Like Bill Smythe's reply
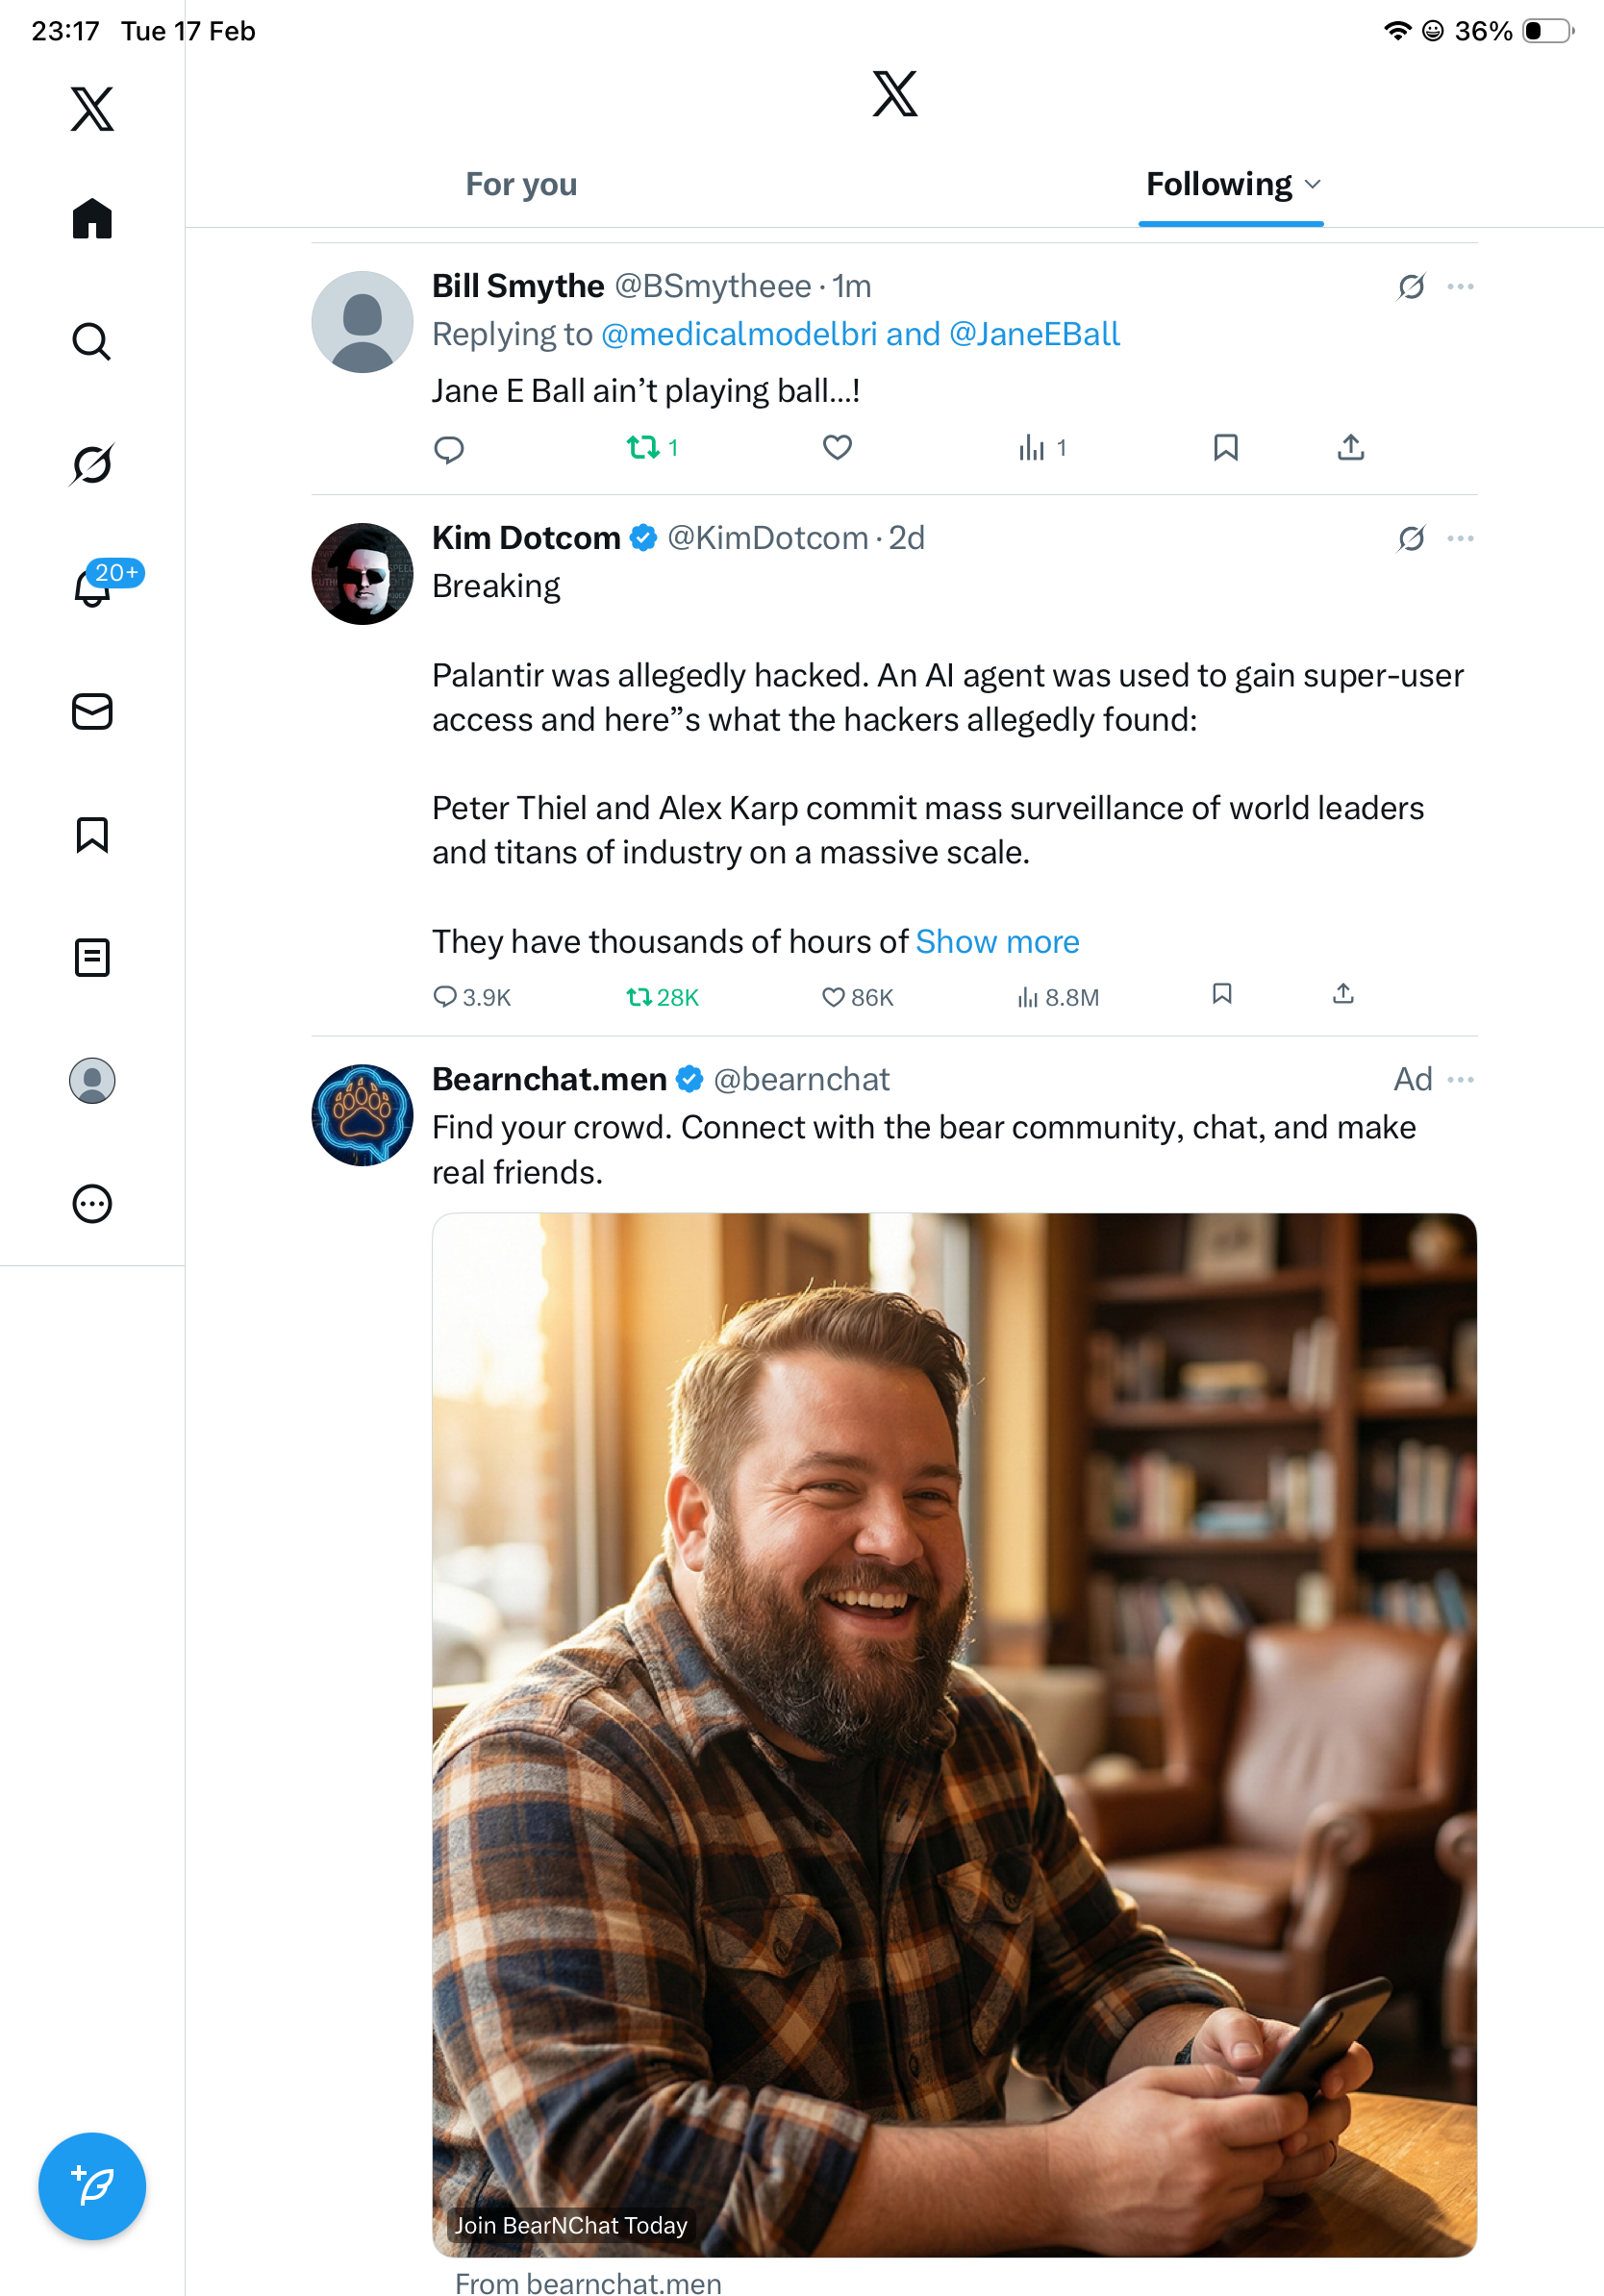 click(837, 448)
